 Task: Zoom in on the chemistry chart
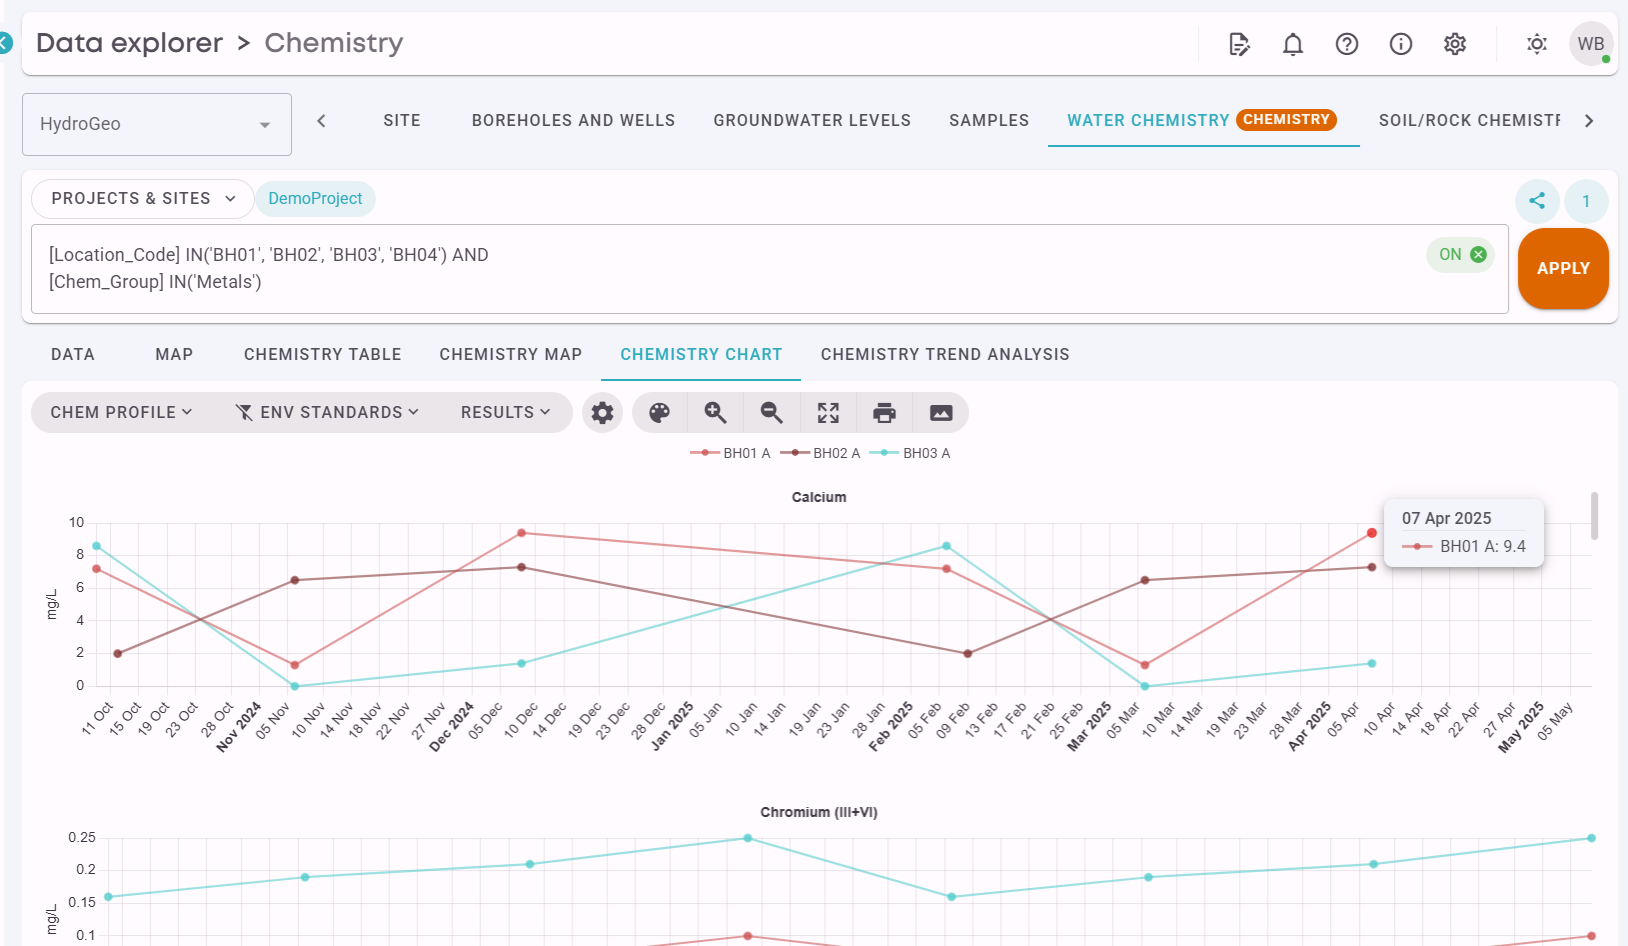click(715, 413)
